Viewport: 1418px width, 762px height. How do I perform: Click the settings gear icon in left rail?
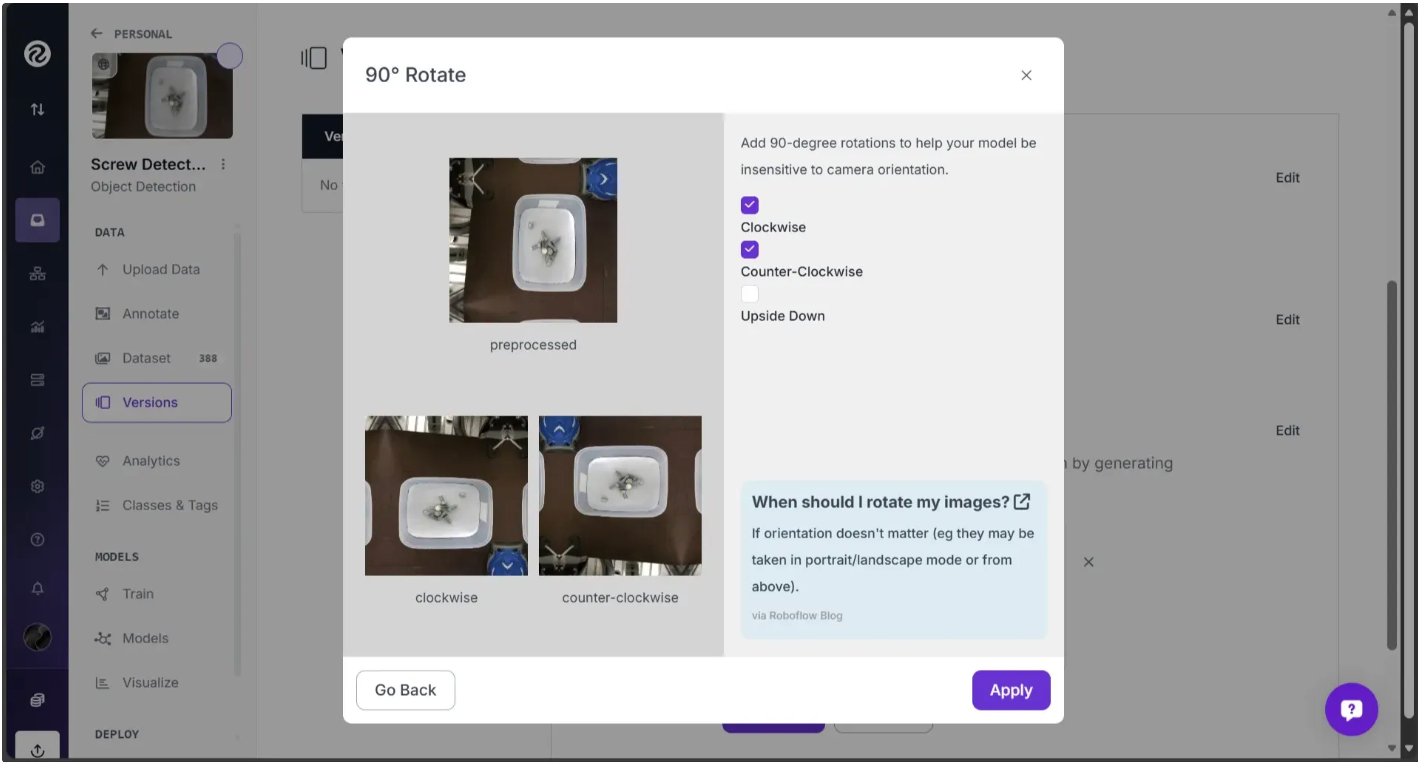pos(37,486)
